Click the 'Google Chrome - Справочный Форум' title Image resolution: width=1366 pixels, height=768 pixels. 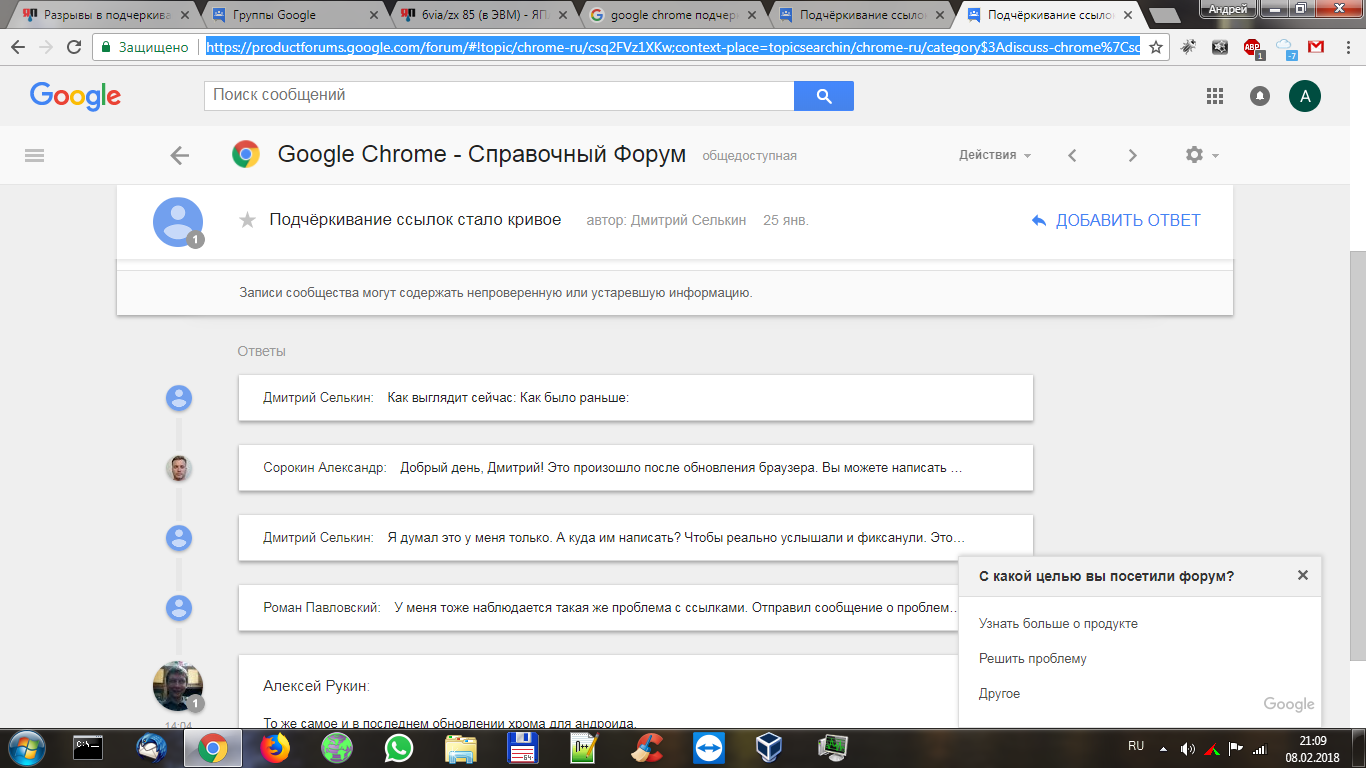tap(482, 154)
